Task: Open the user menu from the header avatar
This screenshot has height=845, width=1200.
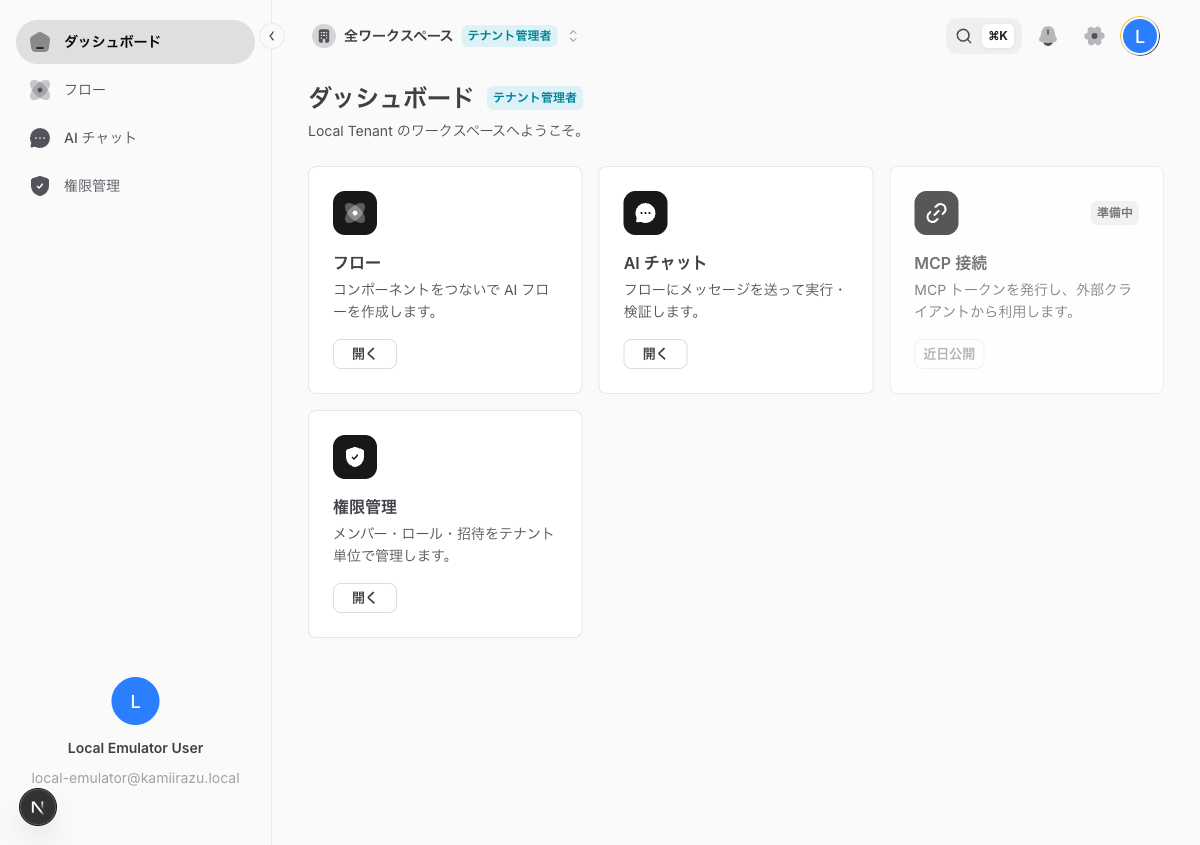Action: pyautogui.click(x=1140, y=36)
